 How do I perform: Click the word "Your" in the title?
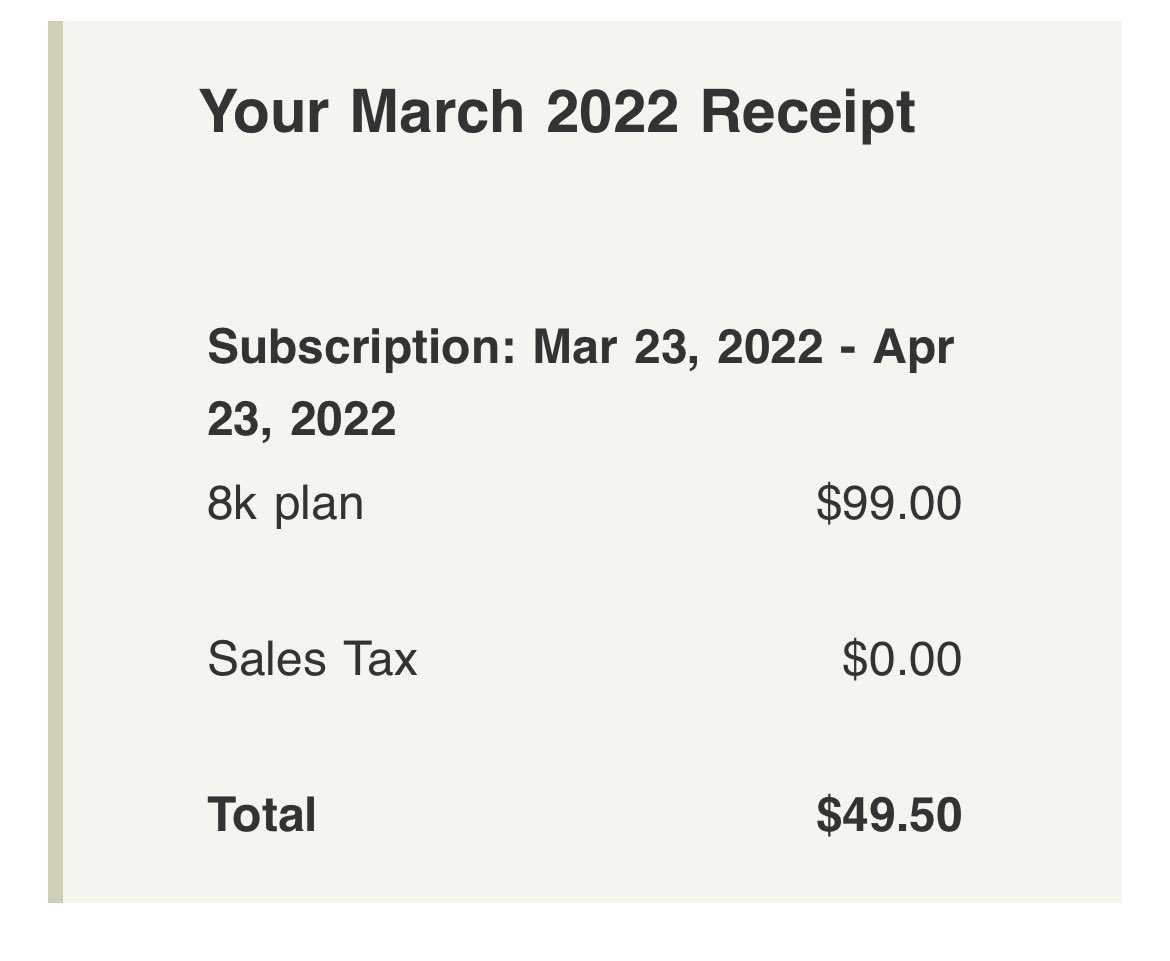(x=264, y=112)
